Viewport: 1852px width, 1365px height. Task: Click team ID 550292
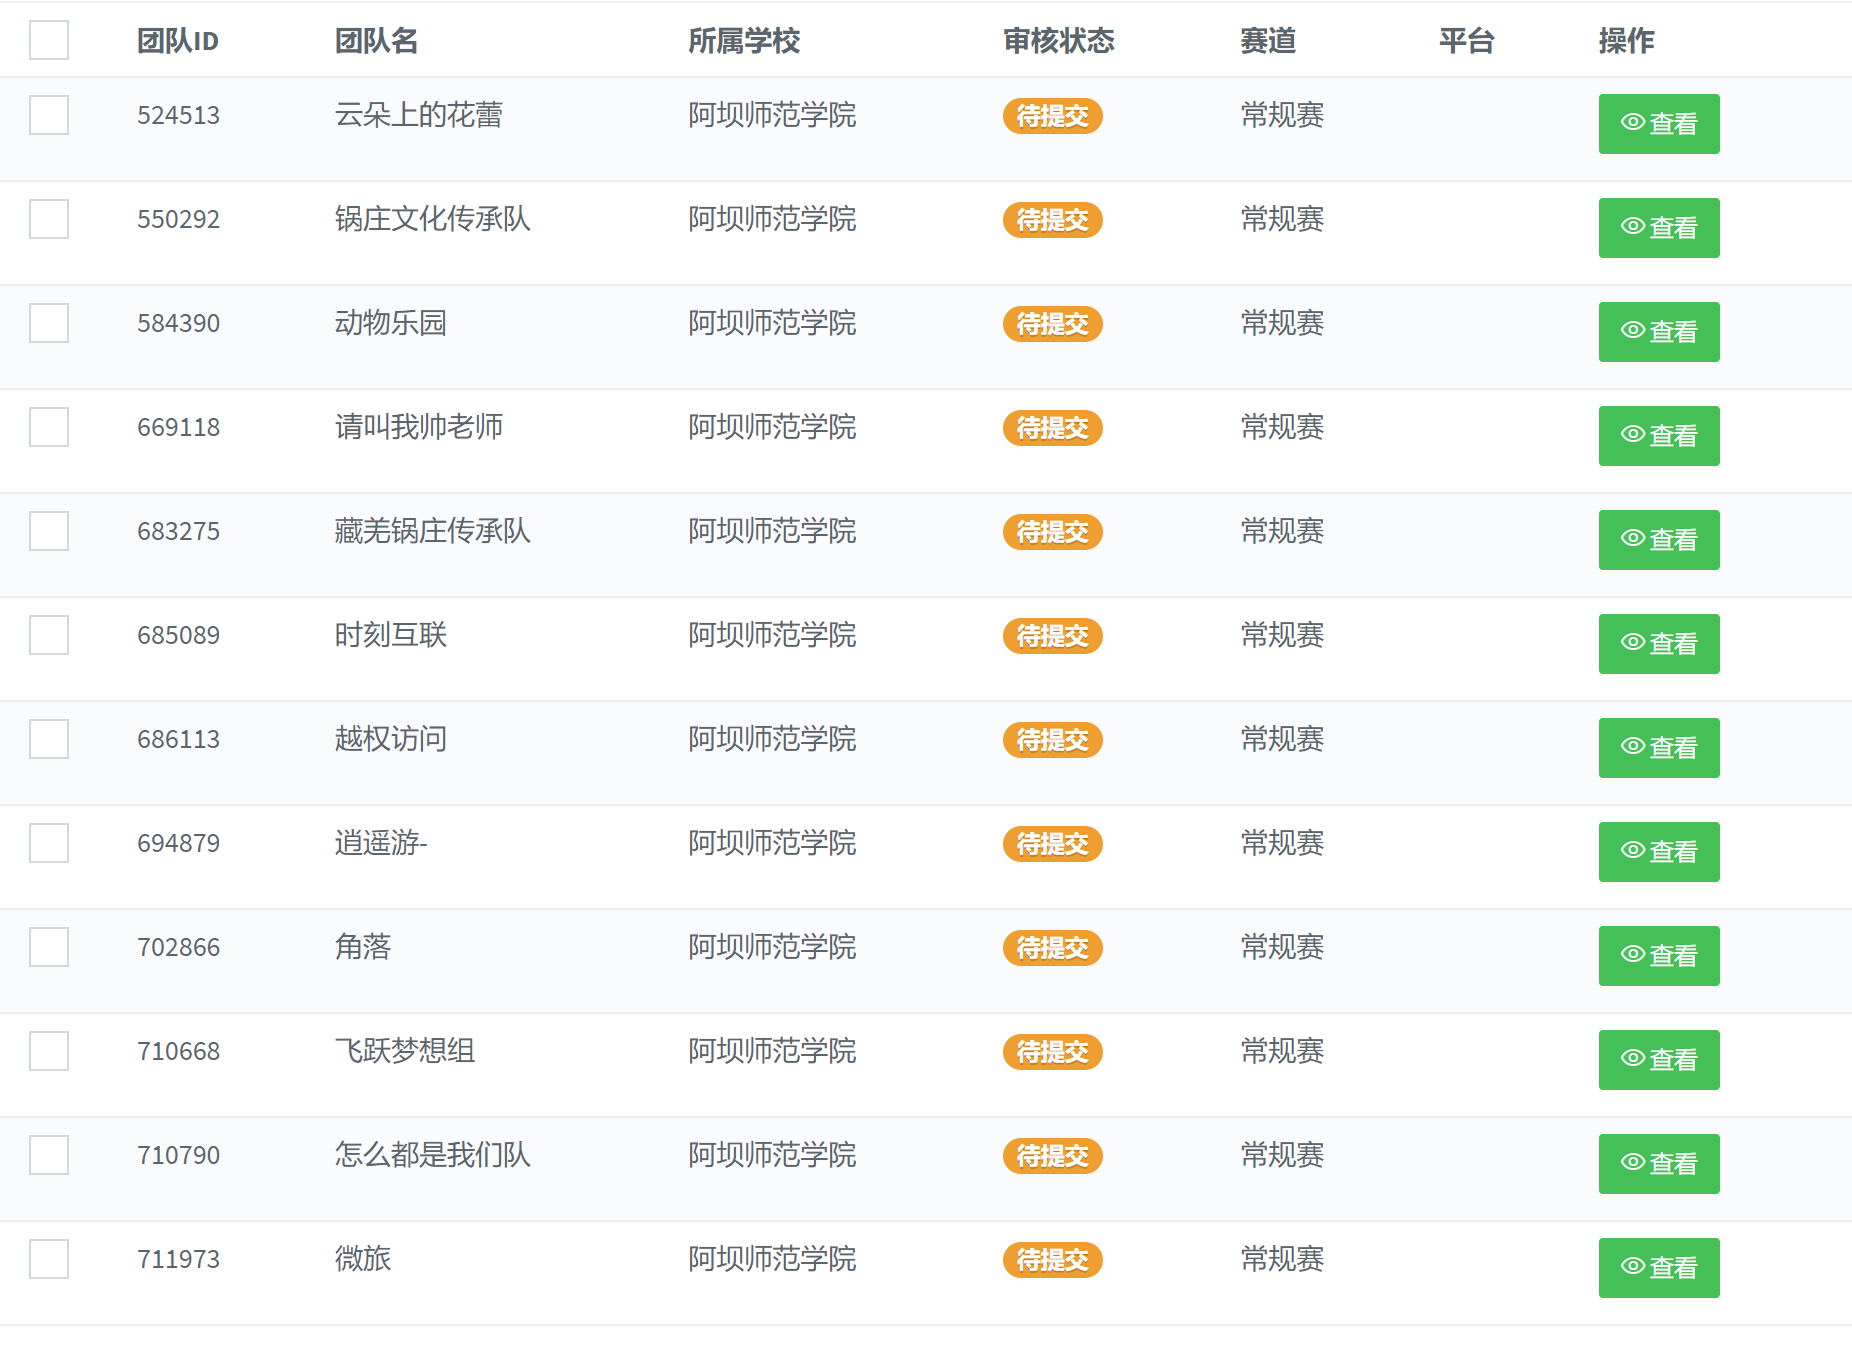pyautogui.click(x=178, y=219)
